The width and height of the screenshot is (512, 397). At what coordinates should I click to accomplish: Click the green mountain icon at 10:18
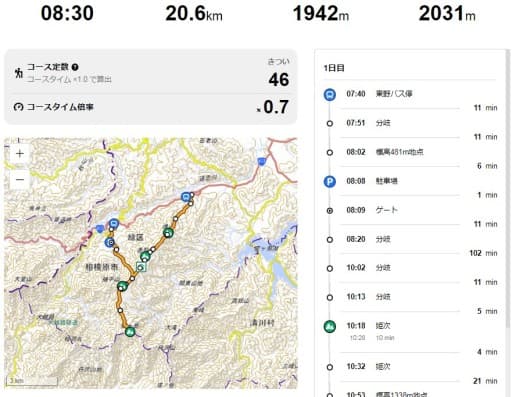pyautogui.click(x=330, y=326)
